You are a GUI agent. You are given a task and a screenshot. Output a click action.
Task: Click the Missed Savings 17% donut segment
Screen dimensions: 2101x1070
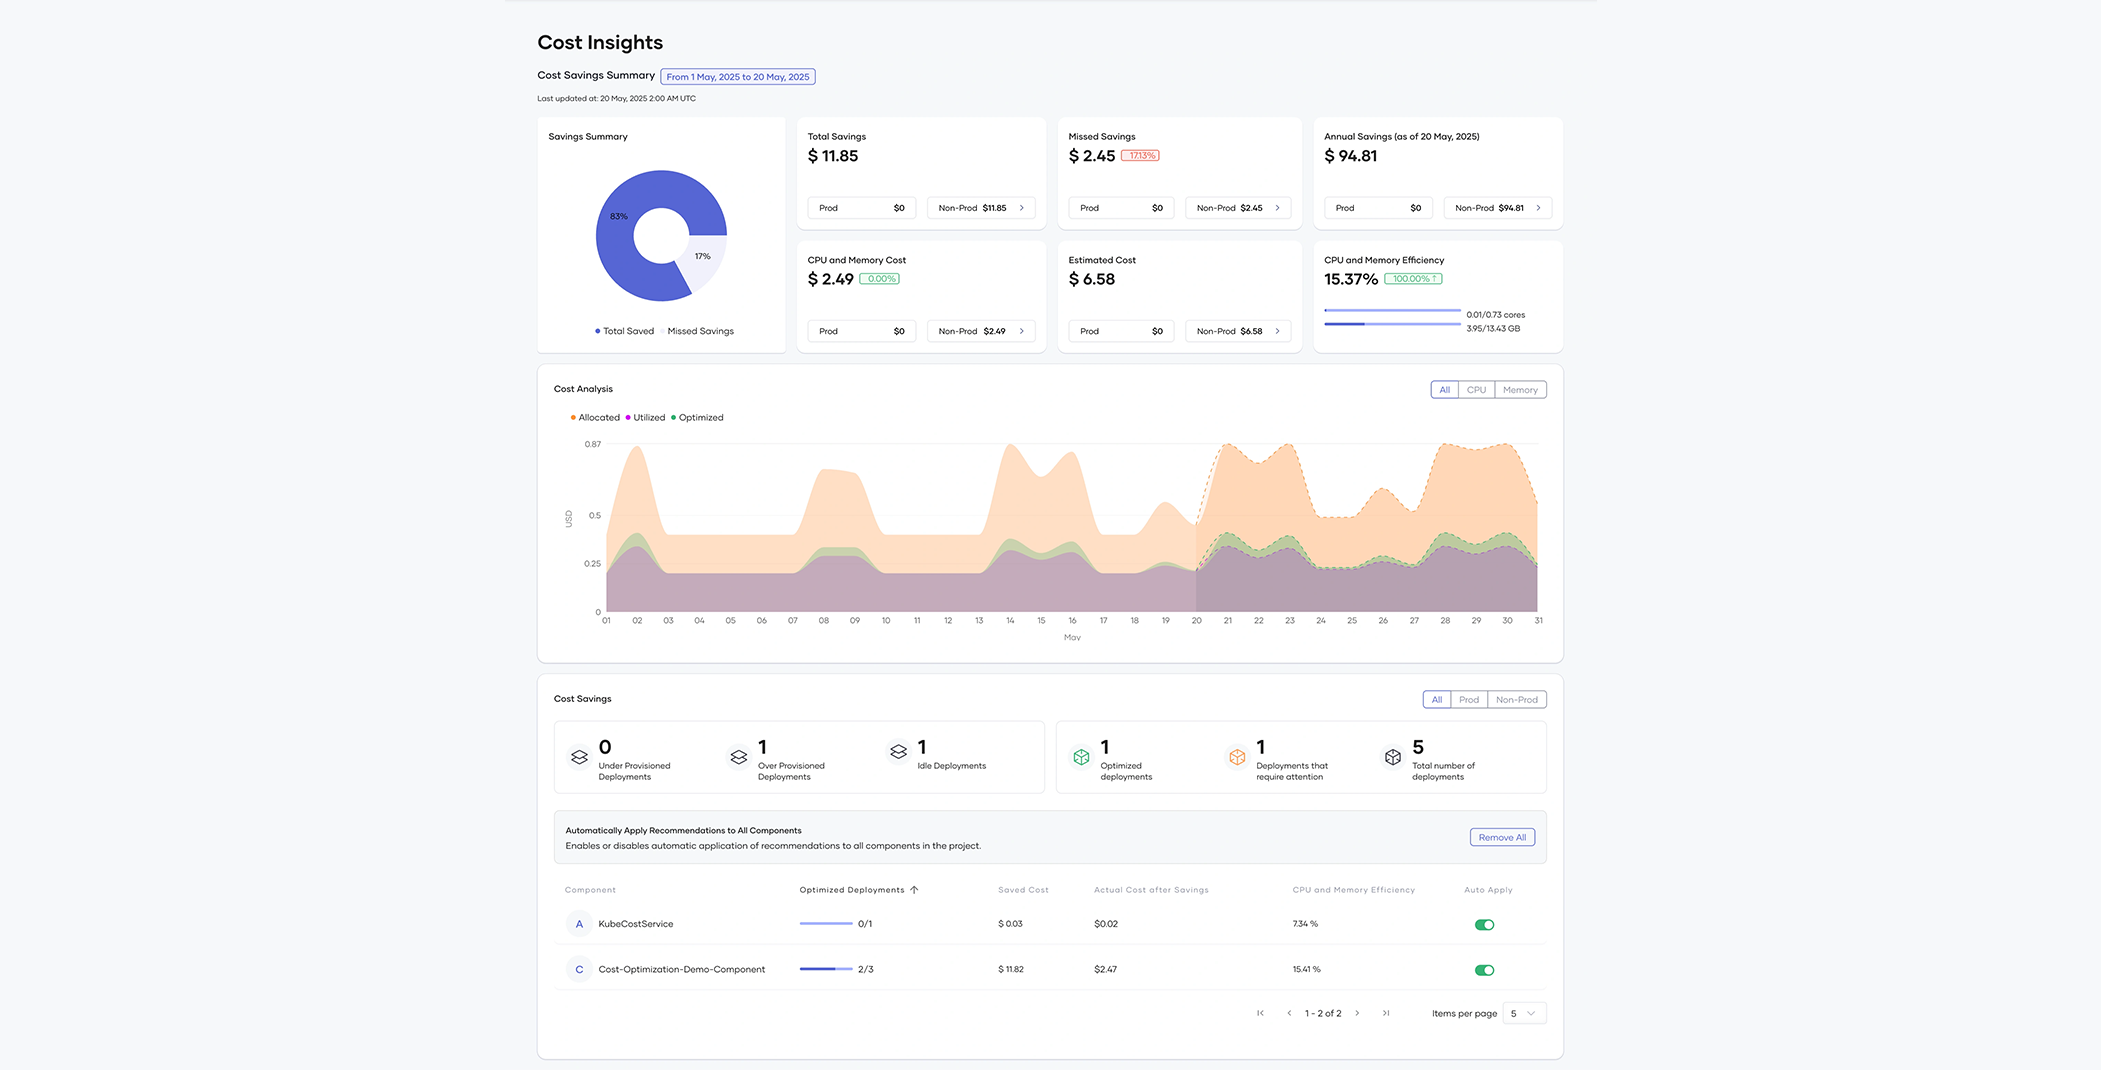click(x=706, y=262)
